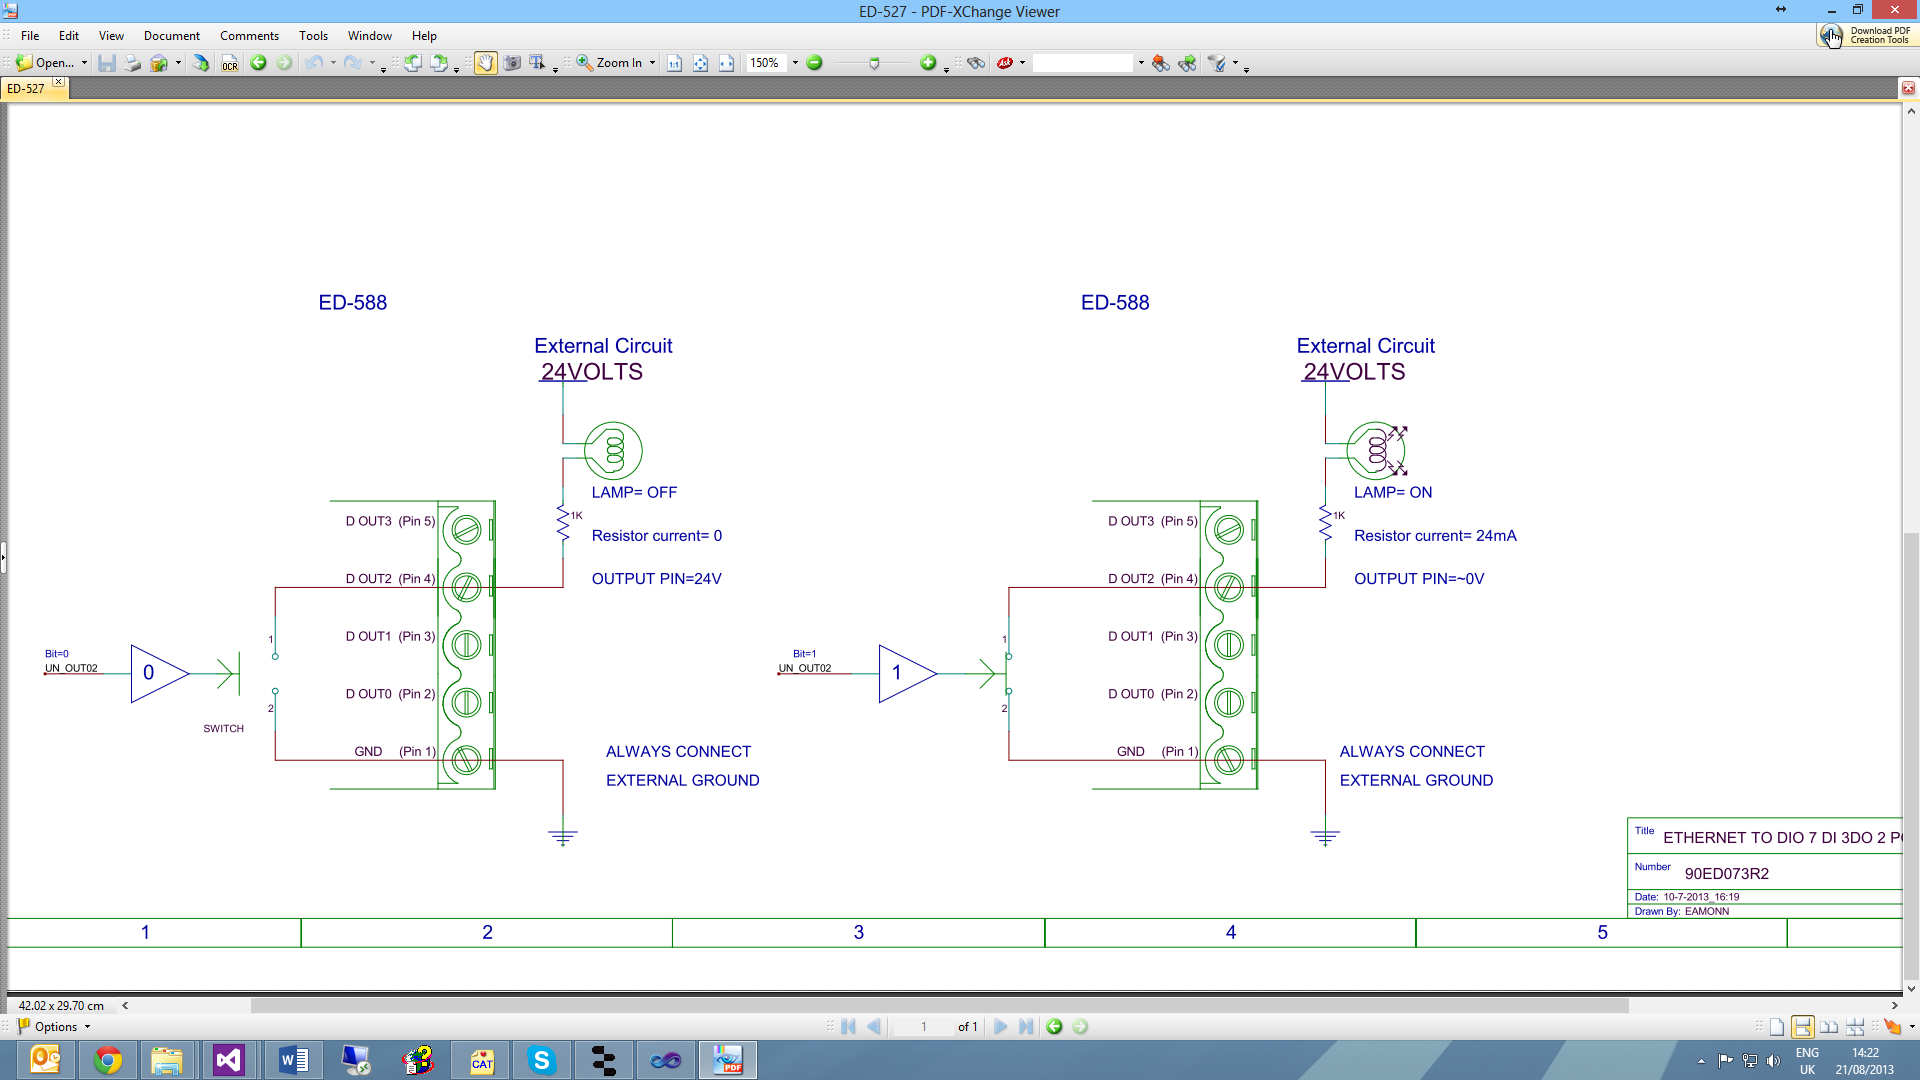Viewport: 1920px width, 1080px height.
Task: Select the Fit Page view icon
Action: click(700, 63)
